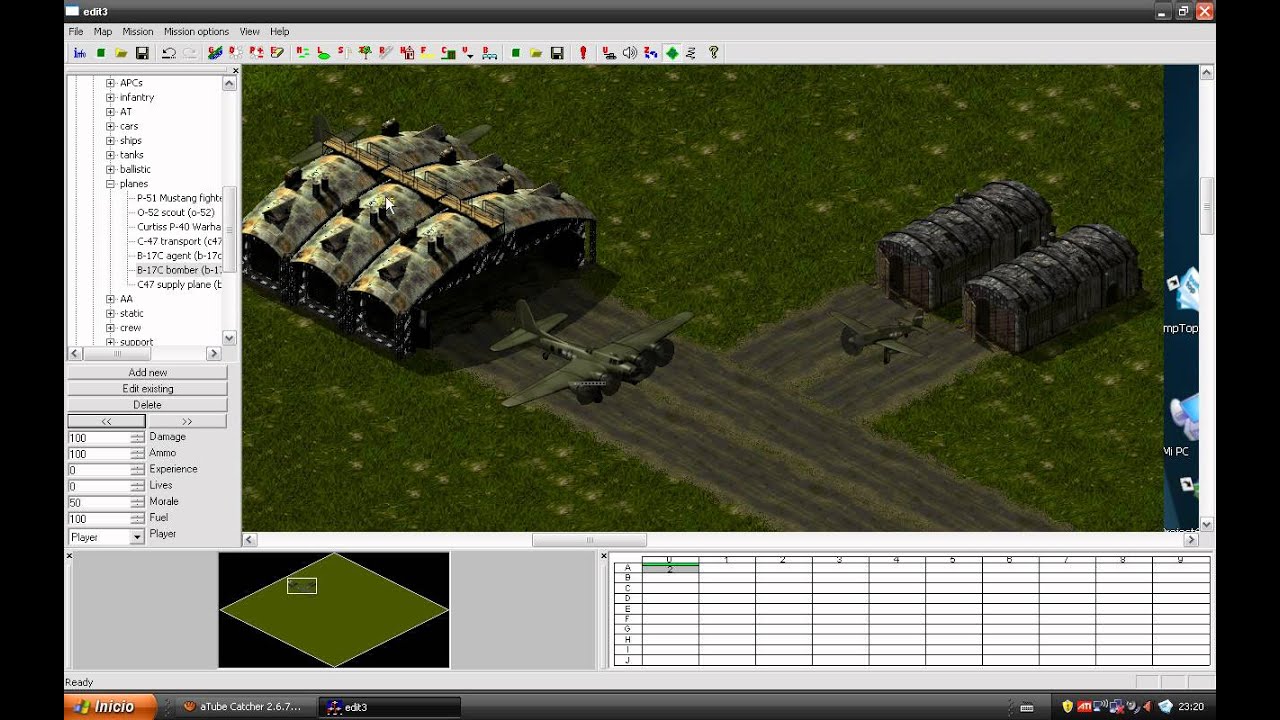Click the Fuel spinner arrows
This screenshot has width=1280, height=720.
coord(137,518)
